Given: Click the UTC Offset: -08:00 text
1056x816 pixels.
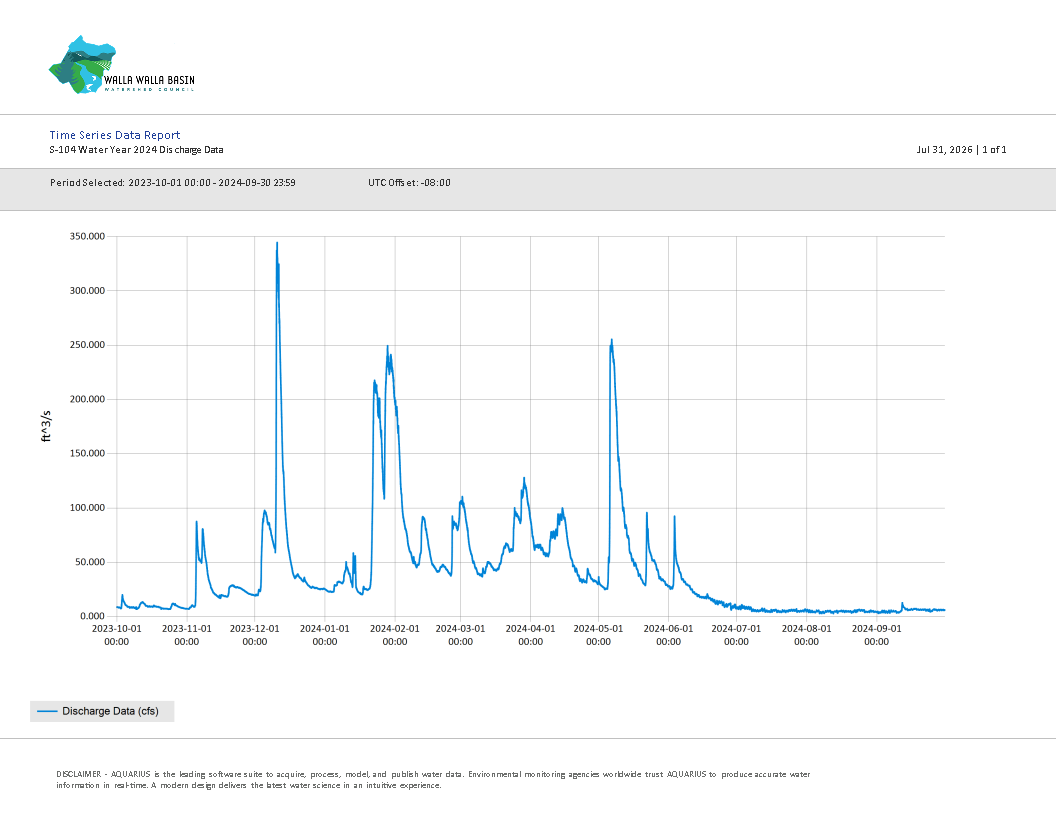Looking at the screenshot, I should tap(409, 182).
